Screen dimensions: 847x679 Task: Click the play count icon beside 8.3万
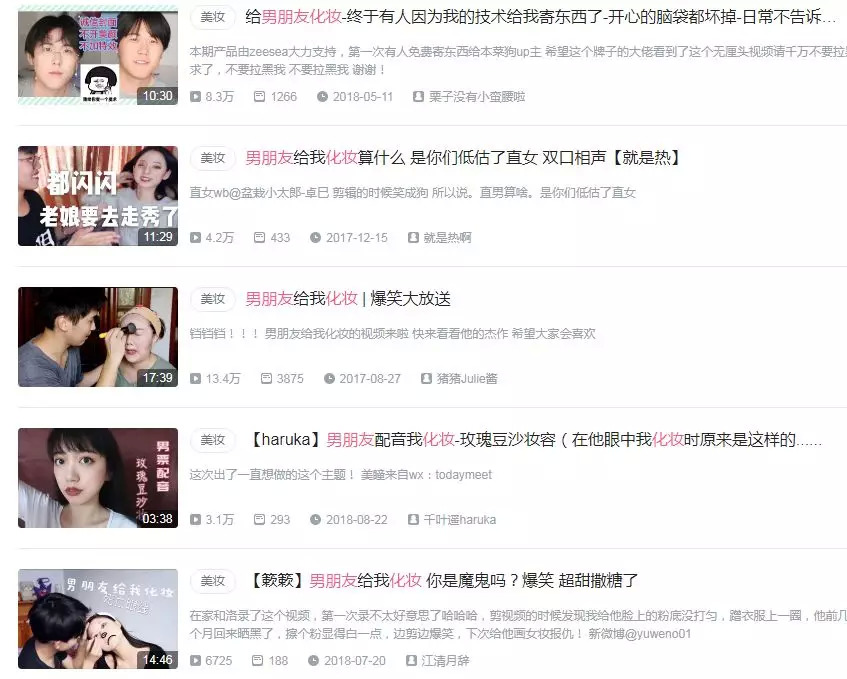point(196,97)
